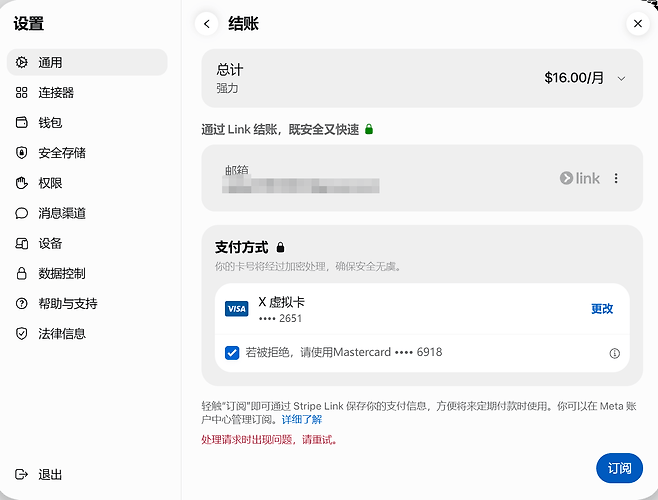
Task: Close the 结账 checkout dialog
Action: (x=638, y=24)
